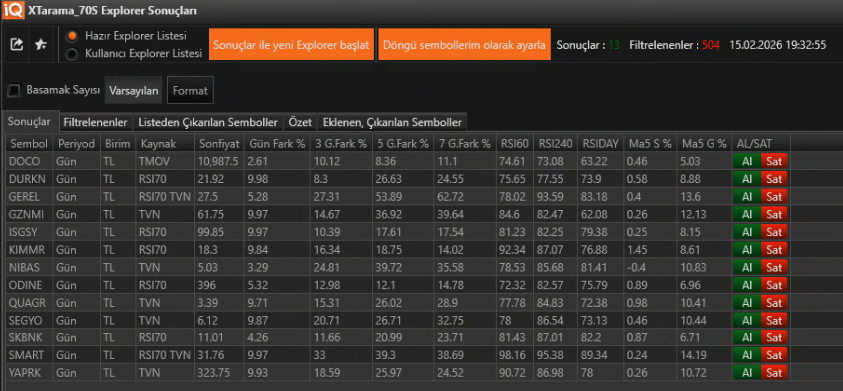Open the Filtrelenenler tab
This screenshot has width=843, height=391.
click(95, 123)
